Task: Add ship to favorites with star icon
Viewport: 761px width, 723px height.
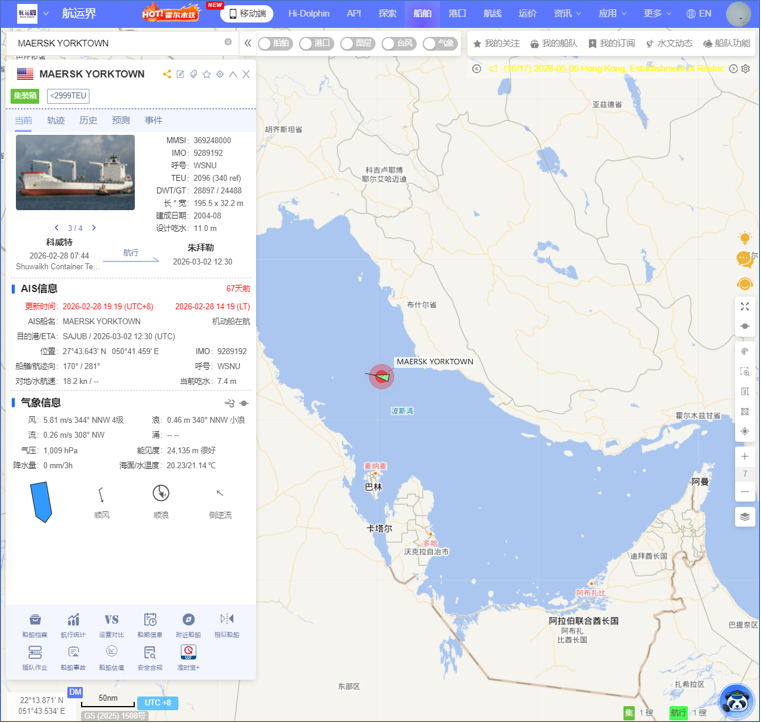Action: 207,74
